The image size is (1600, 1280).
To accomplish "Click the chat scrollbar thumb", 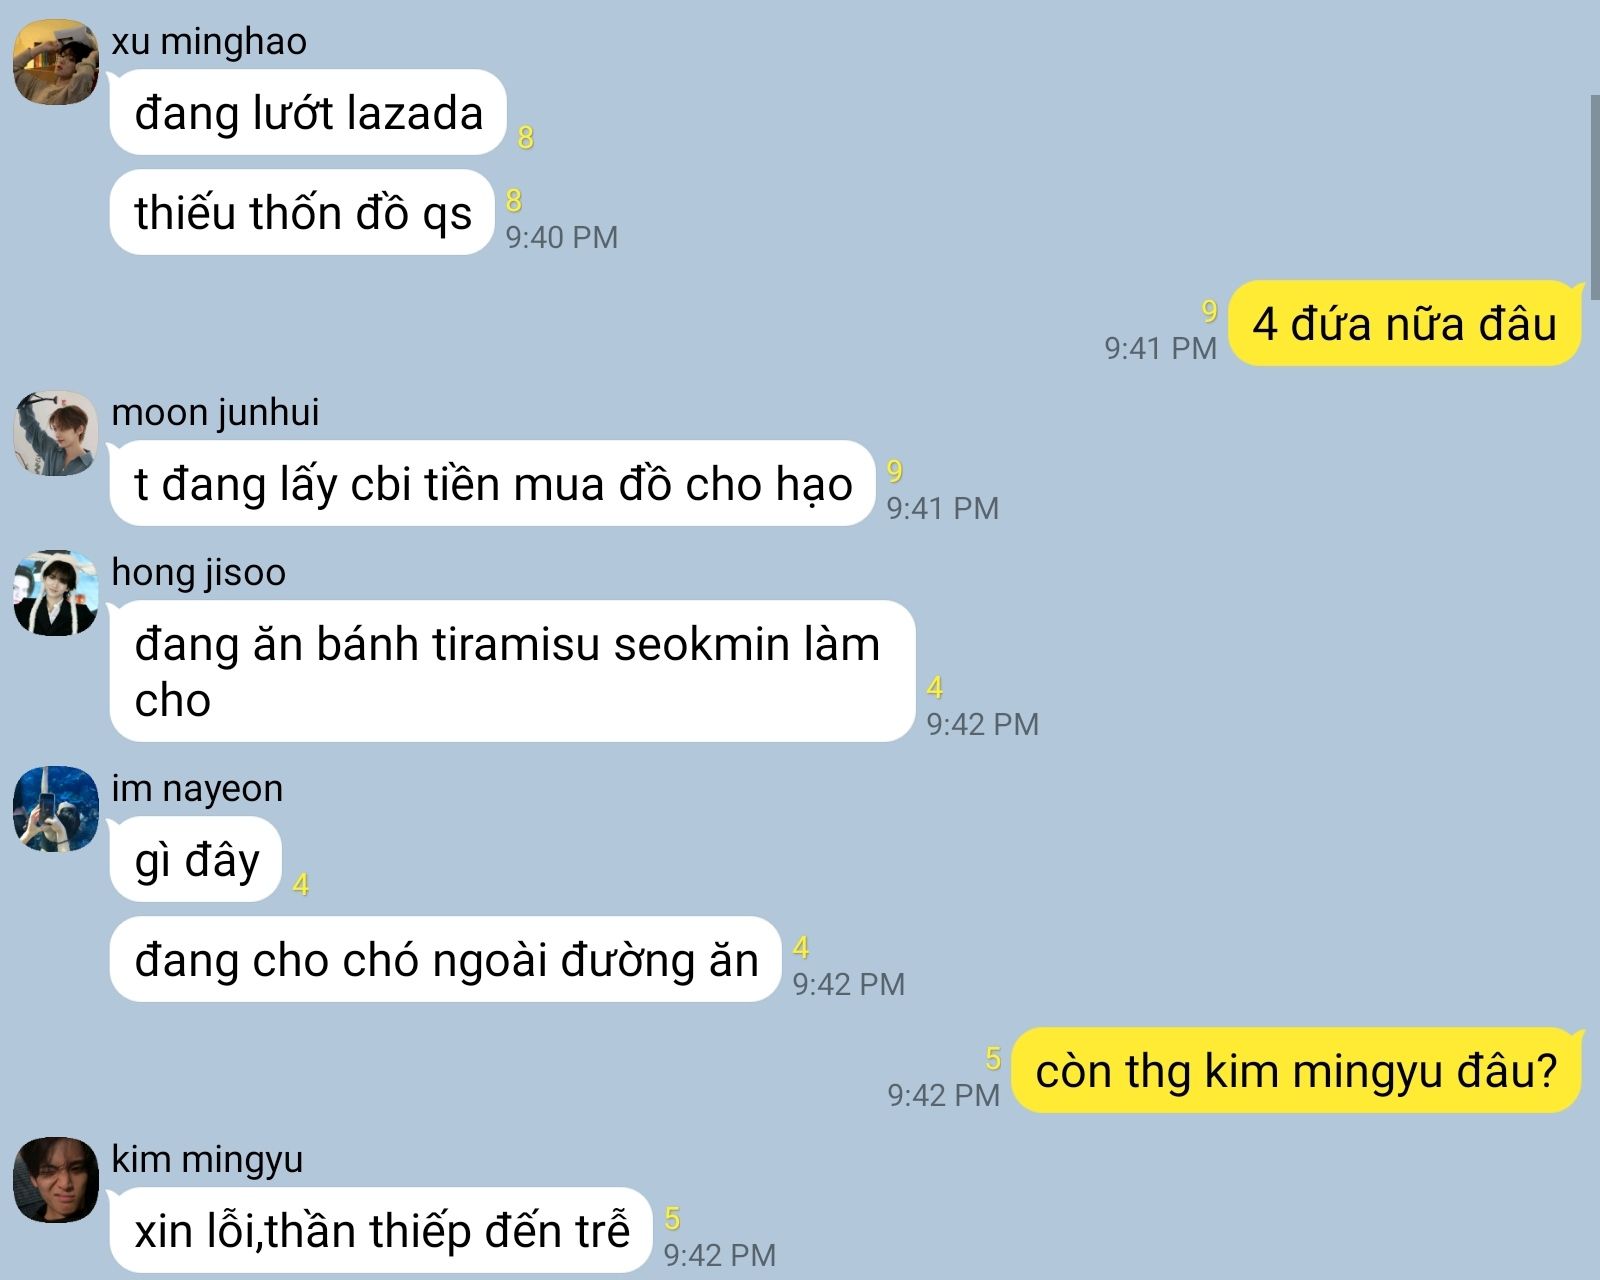I will click(x=1594, y=190).
